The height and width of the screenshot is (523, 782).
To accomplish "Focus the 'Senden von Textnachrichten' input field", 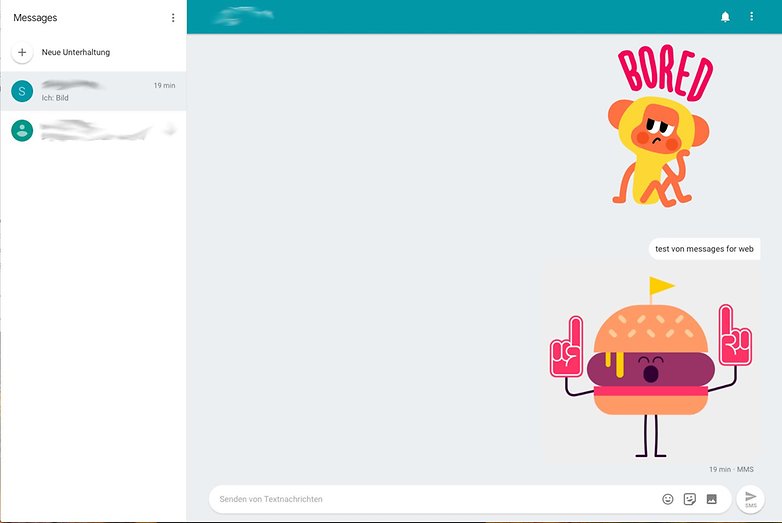I will pyautogui.click(x=434, y=499).
